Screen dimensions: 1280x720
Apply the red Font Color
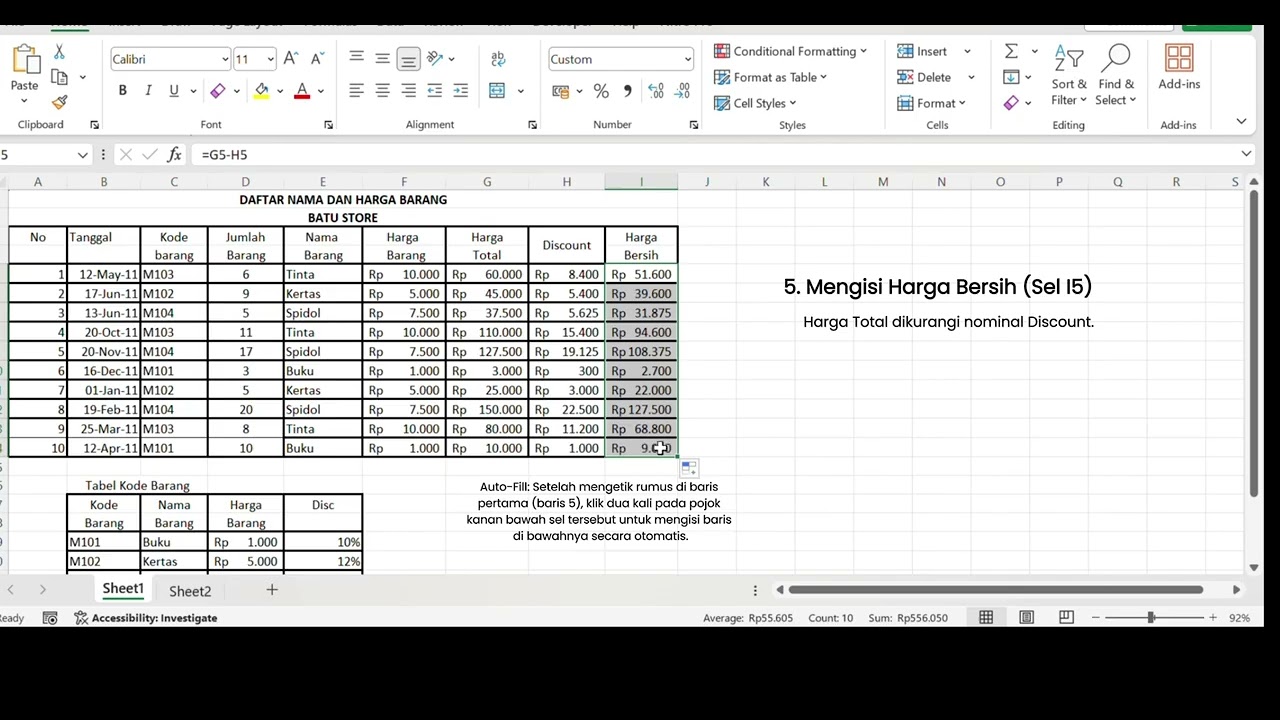(302, 91)
